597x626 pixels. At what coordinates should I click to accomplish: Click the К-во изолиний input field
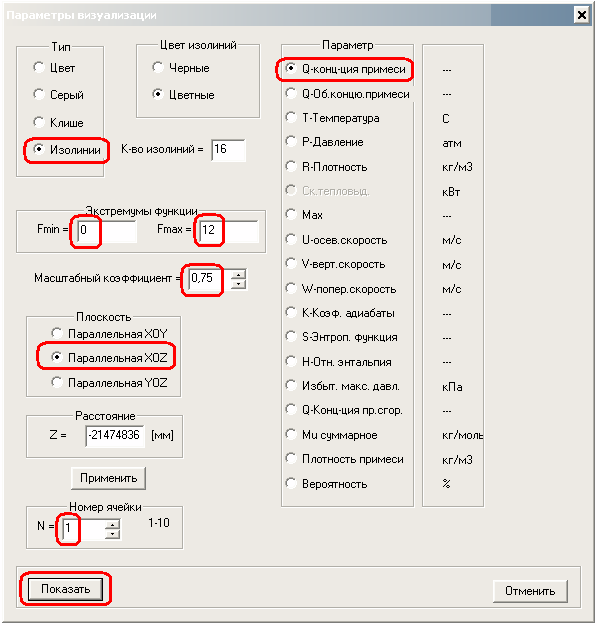228,150
